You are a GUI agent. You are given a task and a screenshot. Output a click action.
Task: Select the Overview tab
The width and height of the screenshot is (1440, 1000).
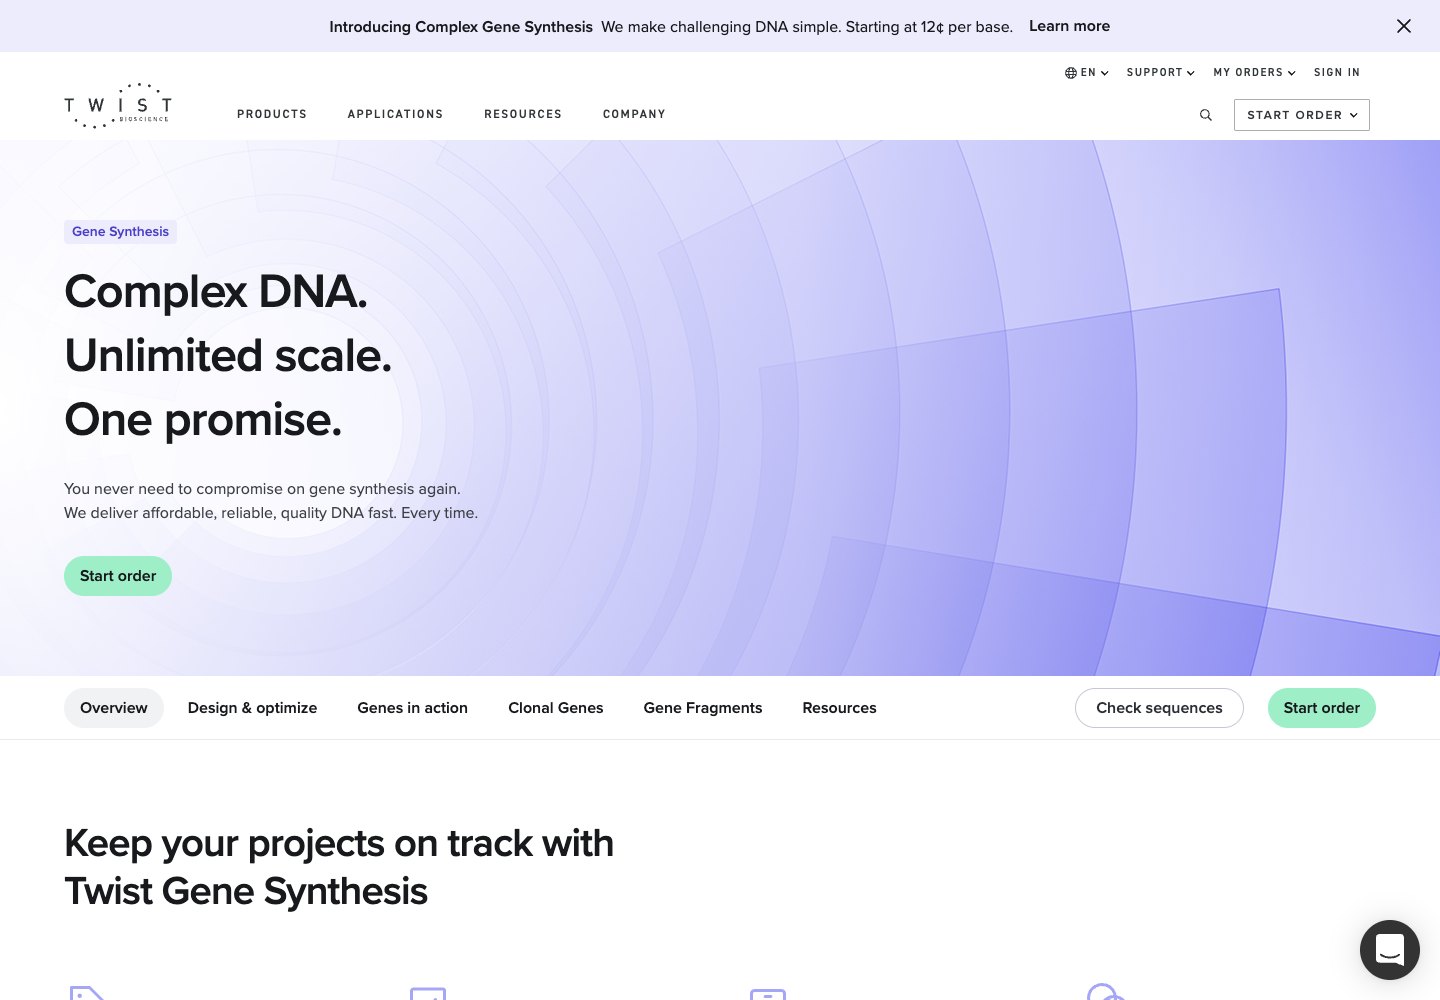[x=114, y=708]
